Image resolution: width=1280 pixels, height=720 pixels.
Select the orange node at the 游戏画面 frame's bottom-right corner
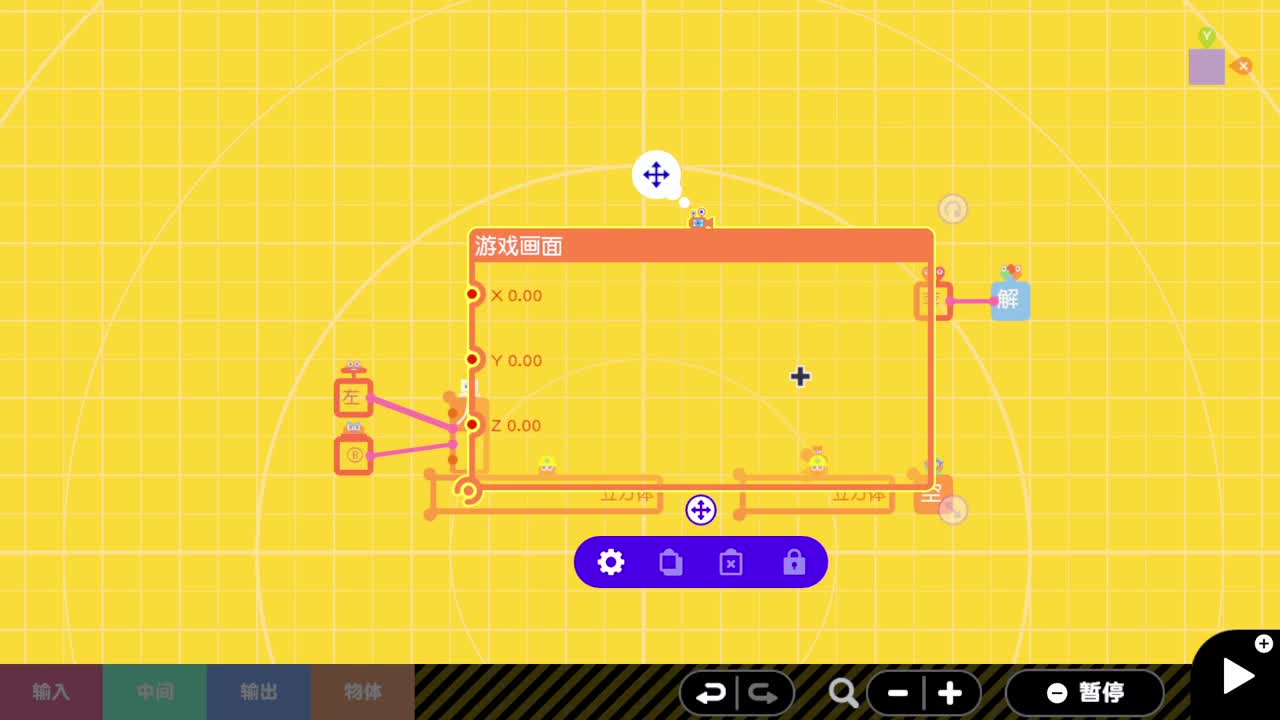pyautogui.click(x=932, y=494)
